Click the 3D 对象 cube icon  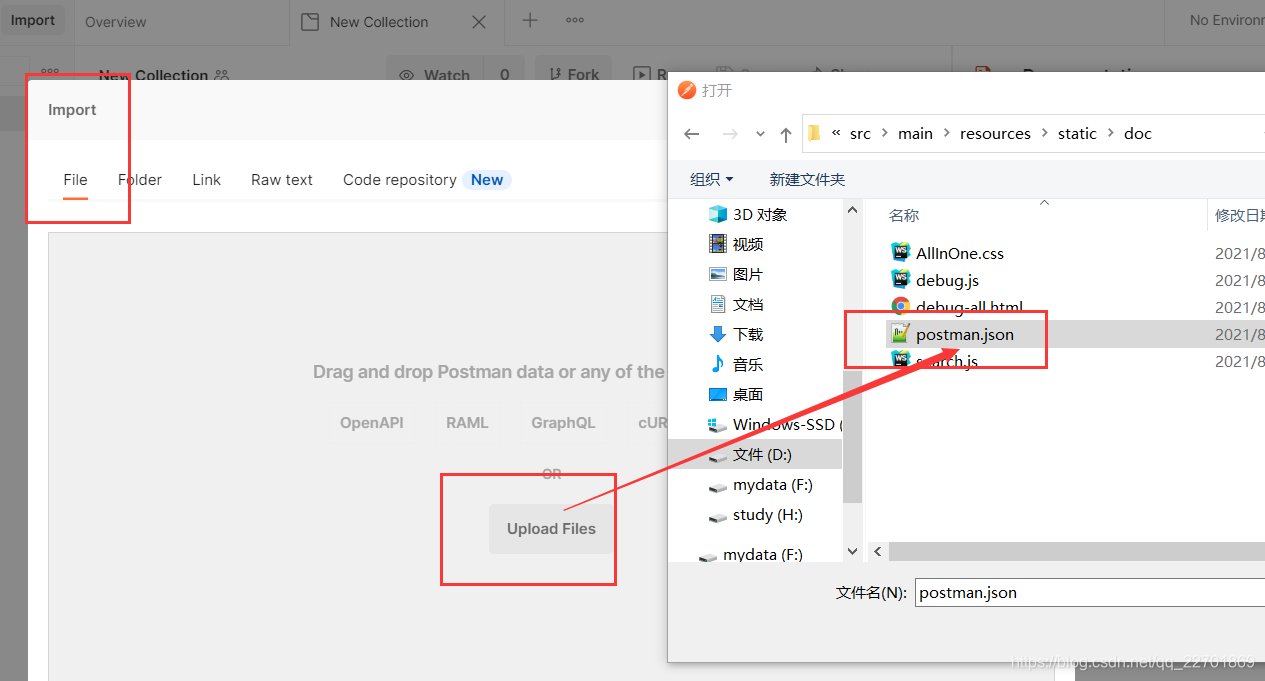pyautogui.click(x=718, y=214)
